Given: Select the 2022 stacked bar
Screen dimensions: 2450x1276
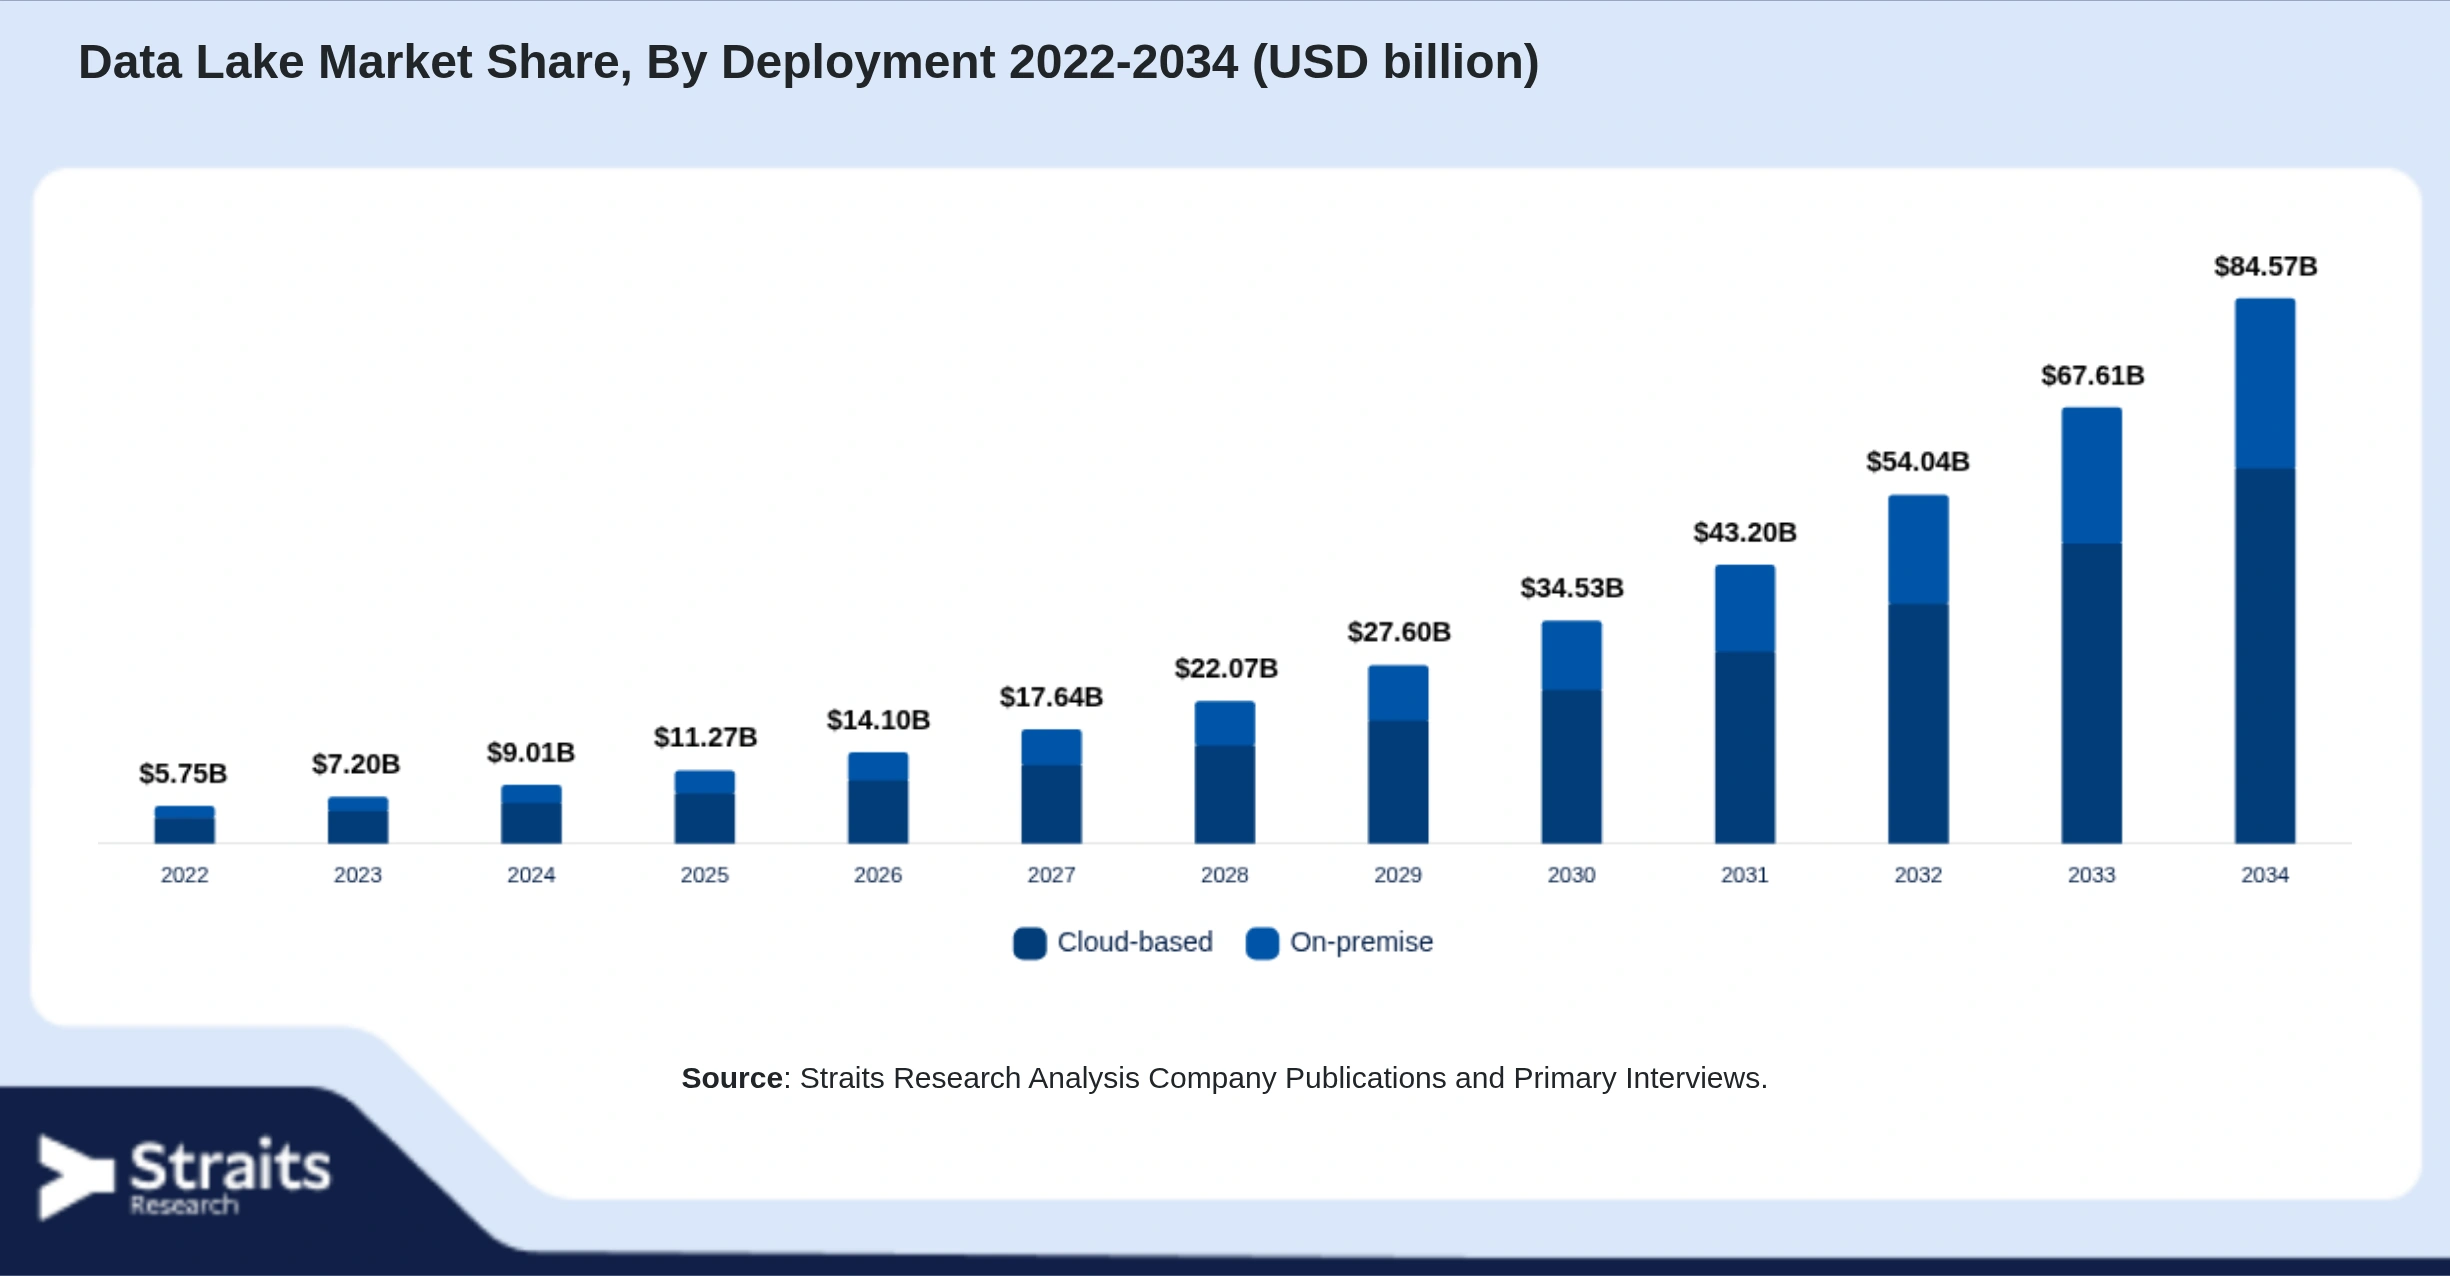Looking at the screenshot, I should (x=184, y=825).
